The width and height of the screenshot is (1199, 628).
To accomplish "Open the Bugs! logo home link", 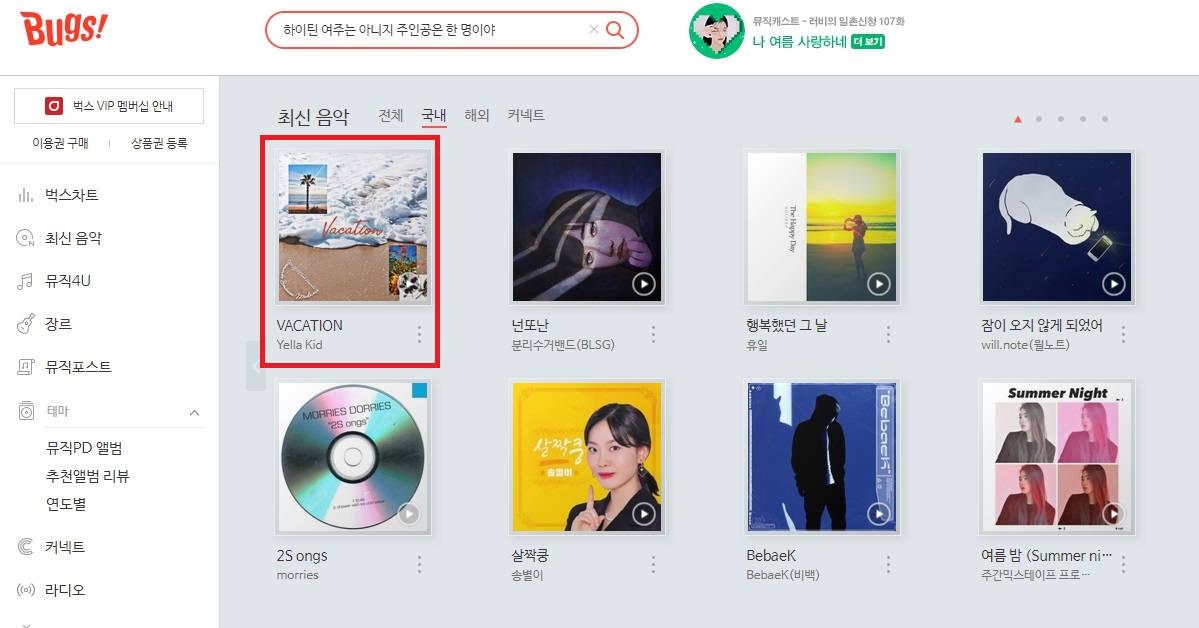I will click(x=63, y=29).
